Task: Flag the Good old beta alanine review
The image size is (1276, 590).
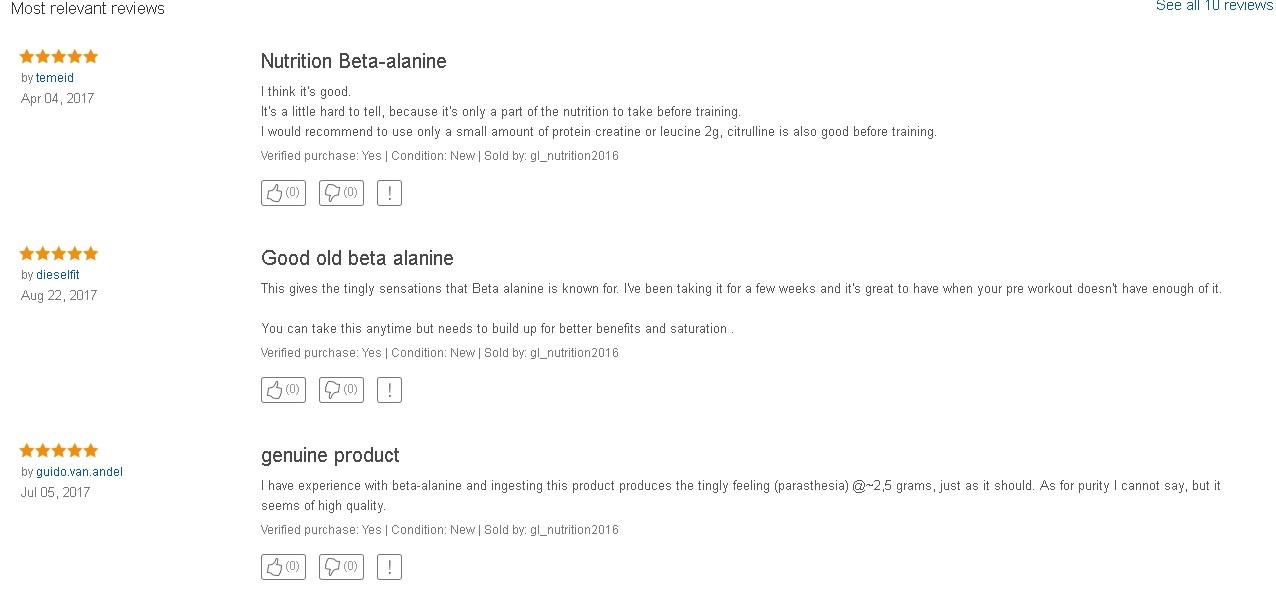Action: coord(389,390)
